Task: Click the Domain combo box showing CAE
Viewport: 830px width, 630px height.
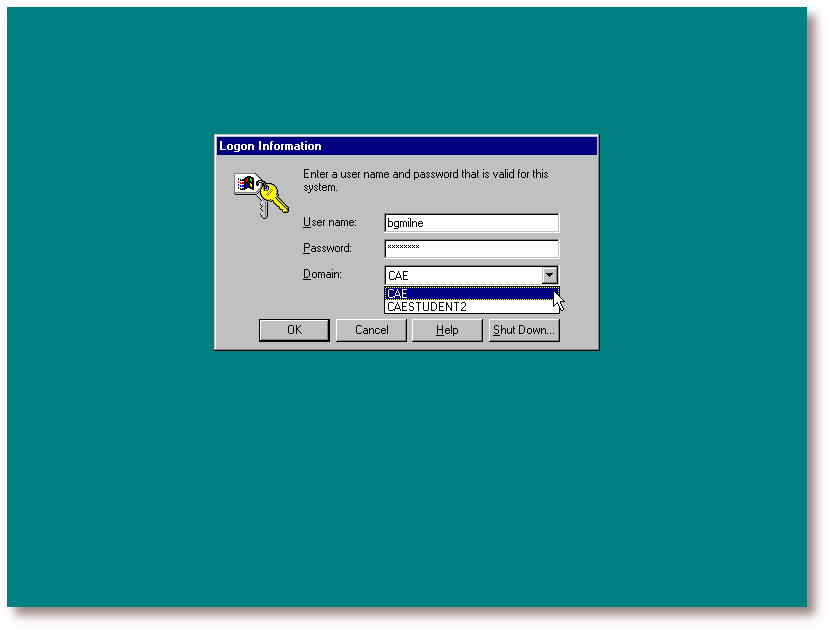Action: [462, 276]
